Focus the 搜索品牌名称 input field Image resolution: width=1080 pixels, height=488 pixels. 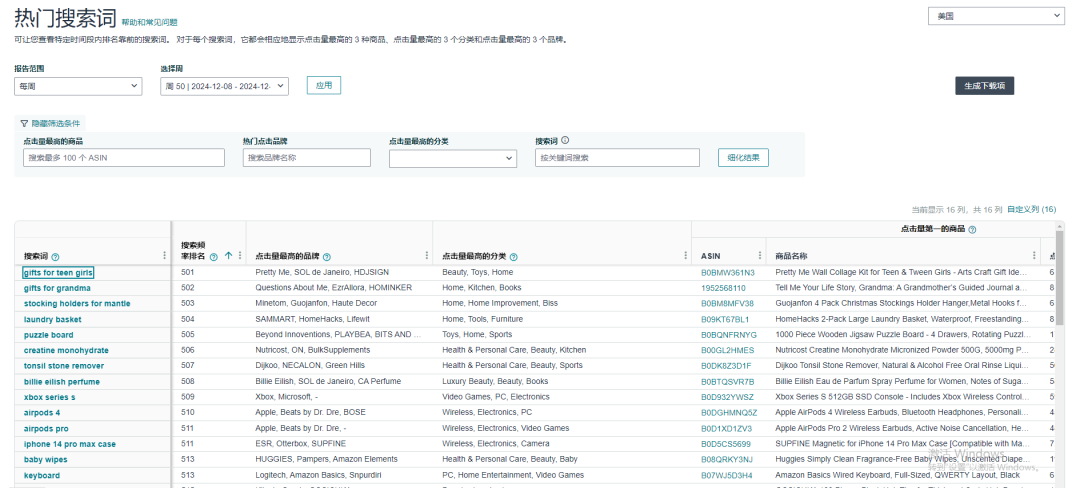click(307, 158)
